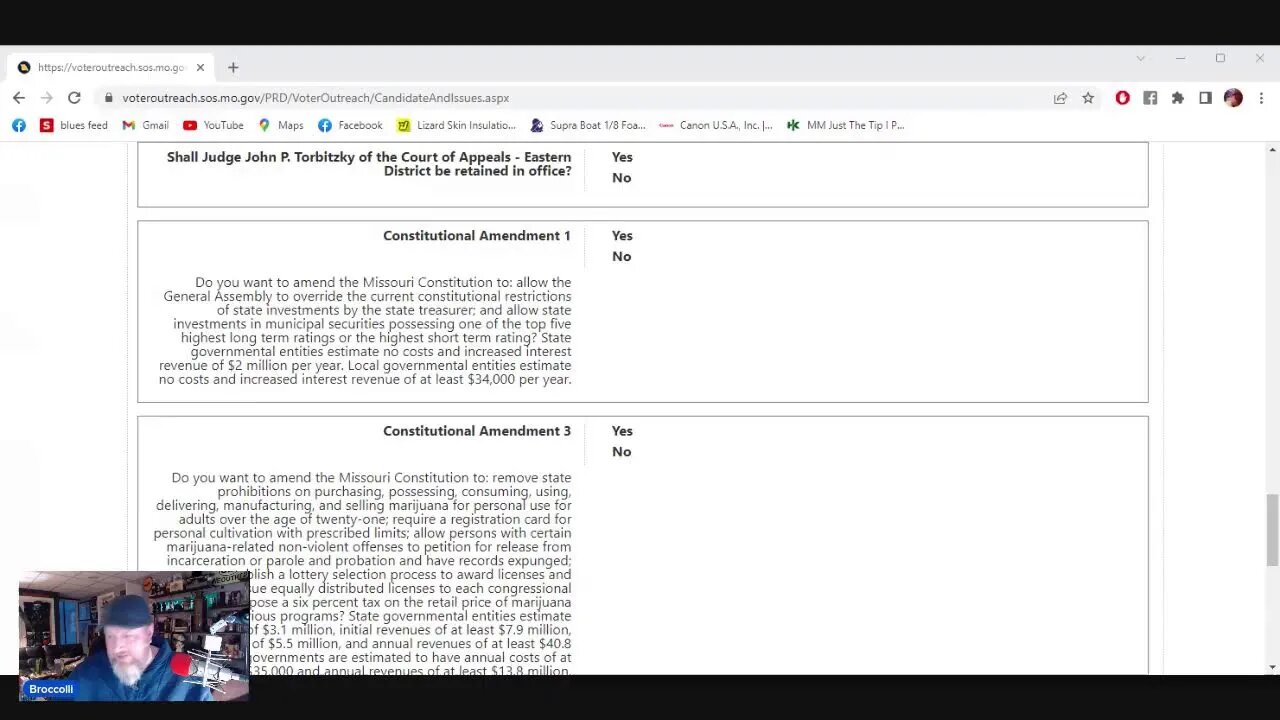Go back to the previous page
The height and width of the screenshot is (720, 1280).
coord(19,98)
